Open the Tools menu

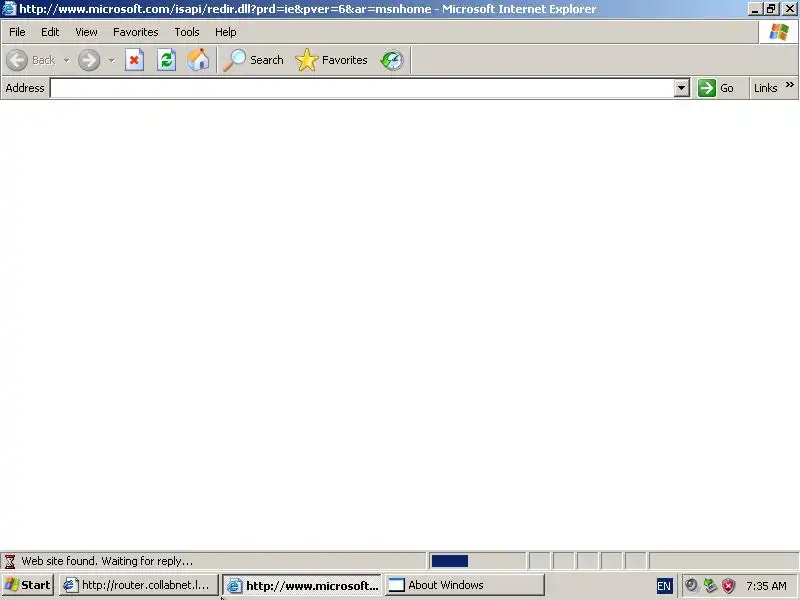pos(187,32)
